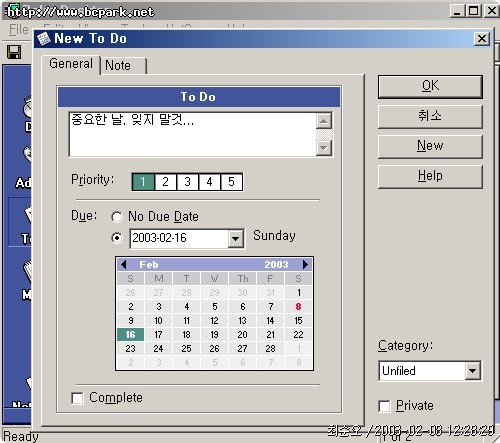Click the New button
This screenshot has height=443, width=500.
(x=430, y=146)
